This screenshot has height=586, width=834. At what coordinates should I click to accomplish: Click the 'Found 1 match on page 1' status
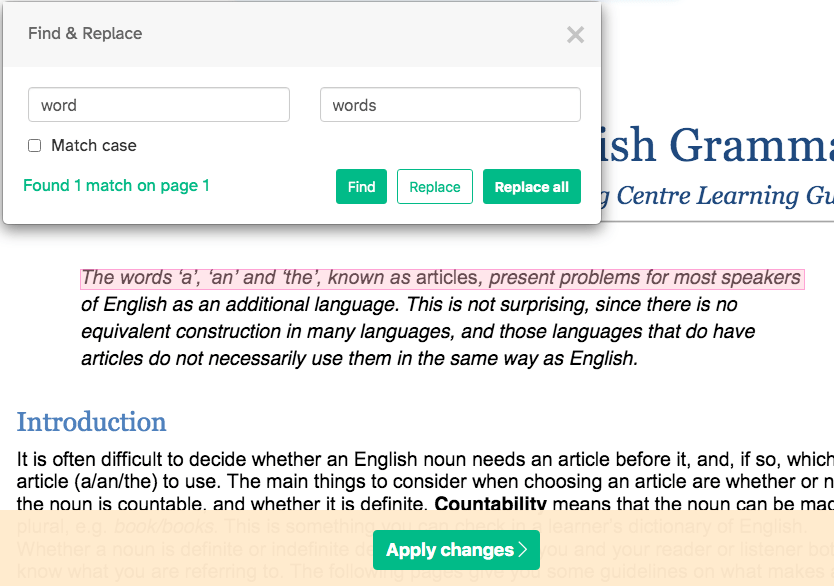pos(116,186)
